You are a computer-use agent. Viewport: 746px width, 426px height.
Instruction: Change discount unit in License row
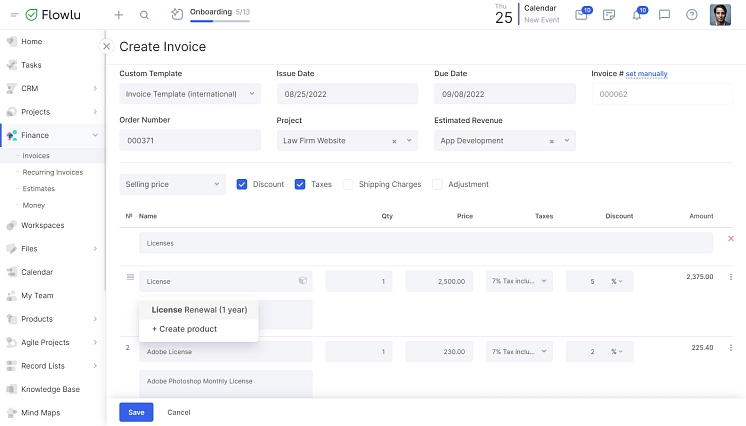617,281
